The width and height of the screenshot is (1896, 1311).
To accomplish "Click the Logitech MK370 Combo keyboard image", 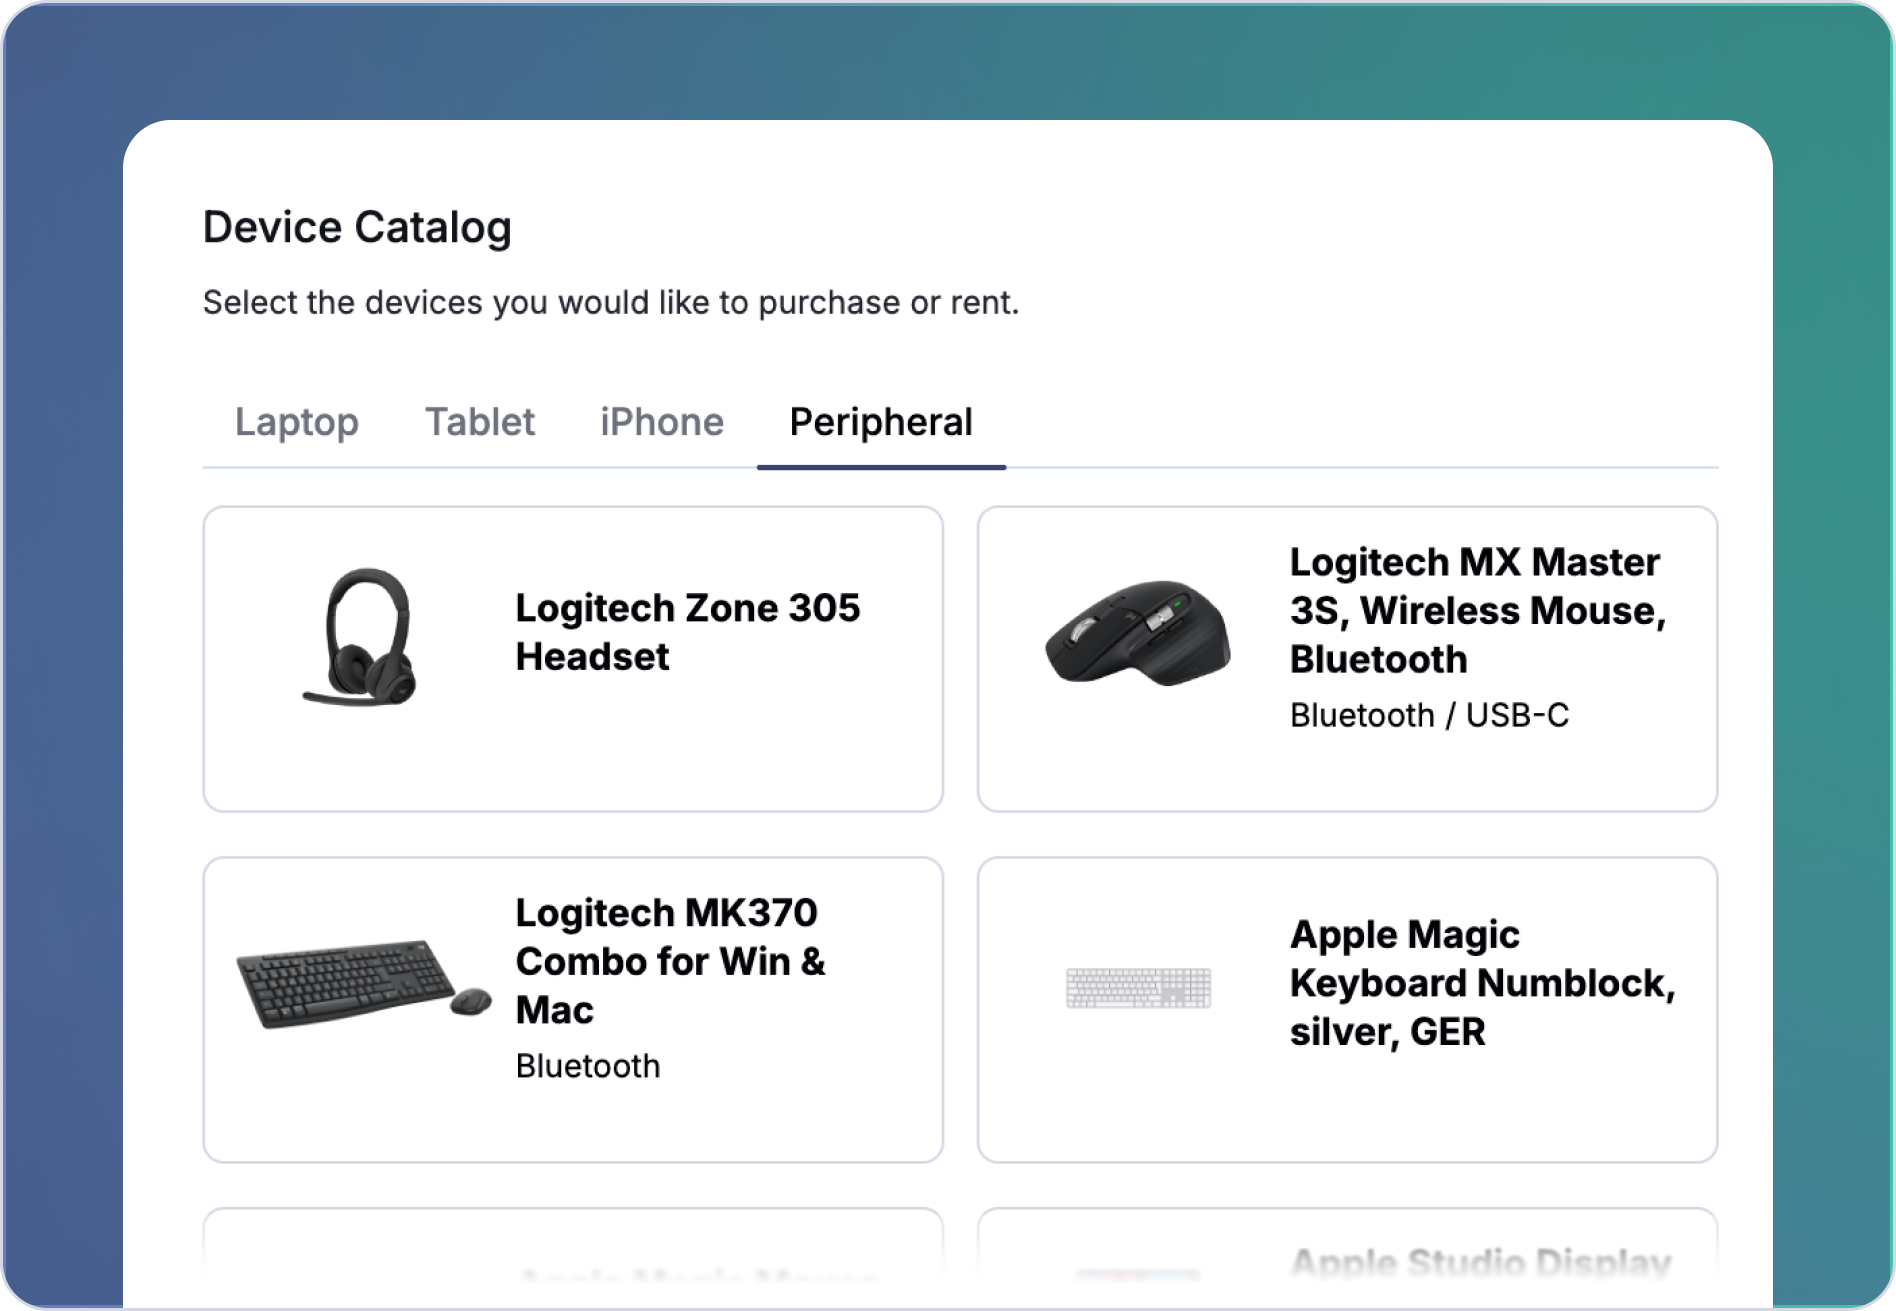I will click(x=360, y=985).
